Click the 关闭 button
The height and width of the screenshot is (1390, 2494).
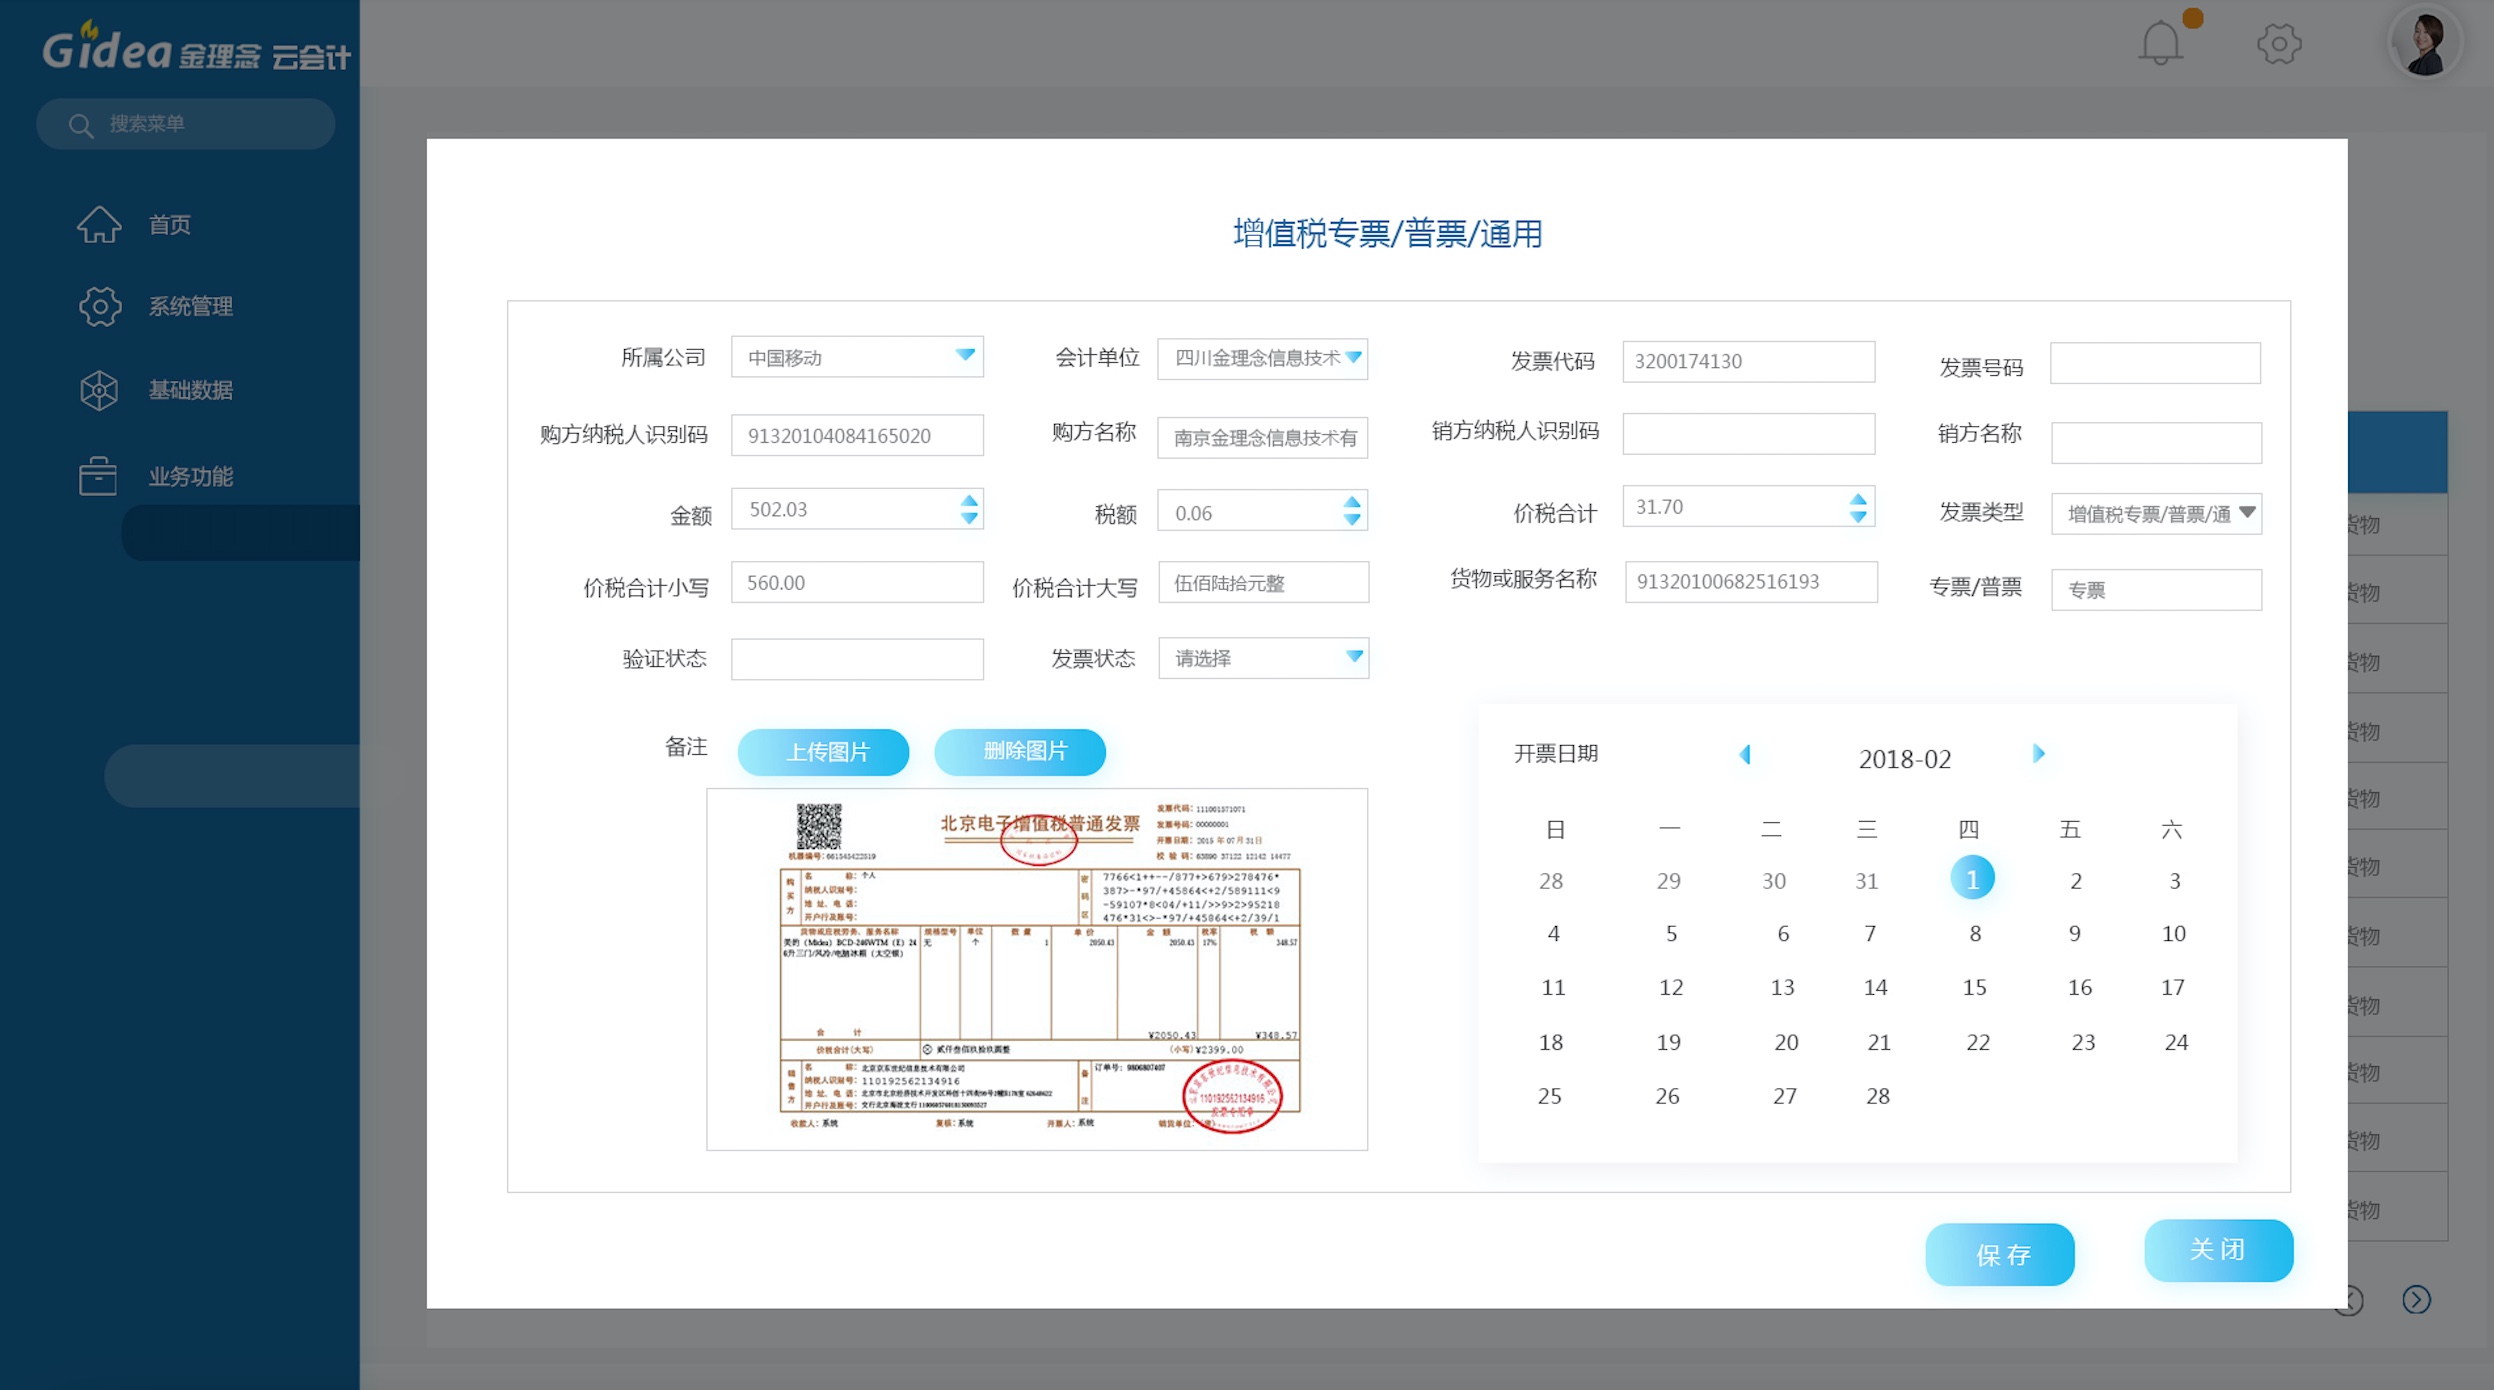2218,1250
